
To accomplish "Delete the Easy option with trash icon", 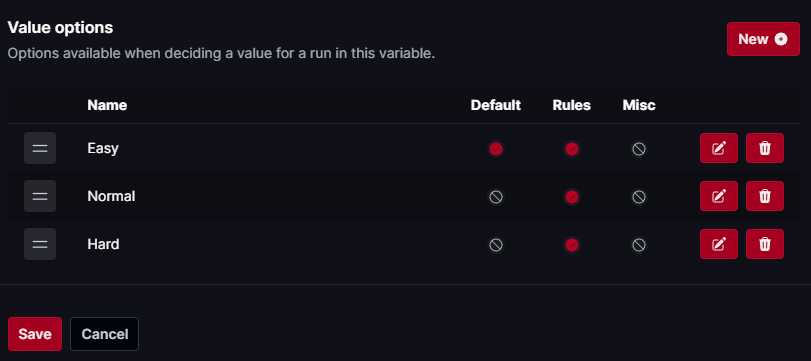I will tap(764, 148).
